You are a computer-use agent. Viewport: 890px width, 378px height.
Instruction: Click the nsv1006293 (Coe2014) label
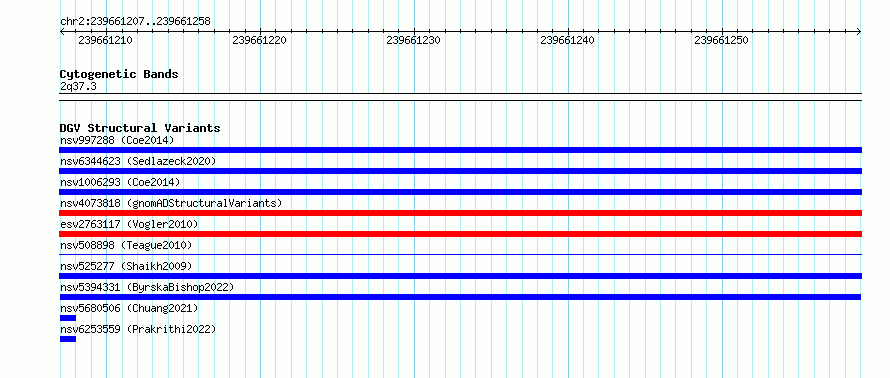(120, 182)
